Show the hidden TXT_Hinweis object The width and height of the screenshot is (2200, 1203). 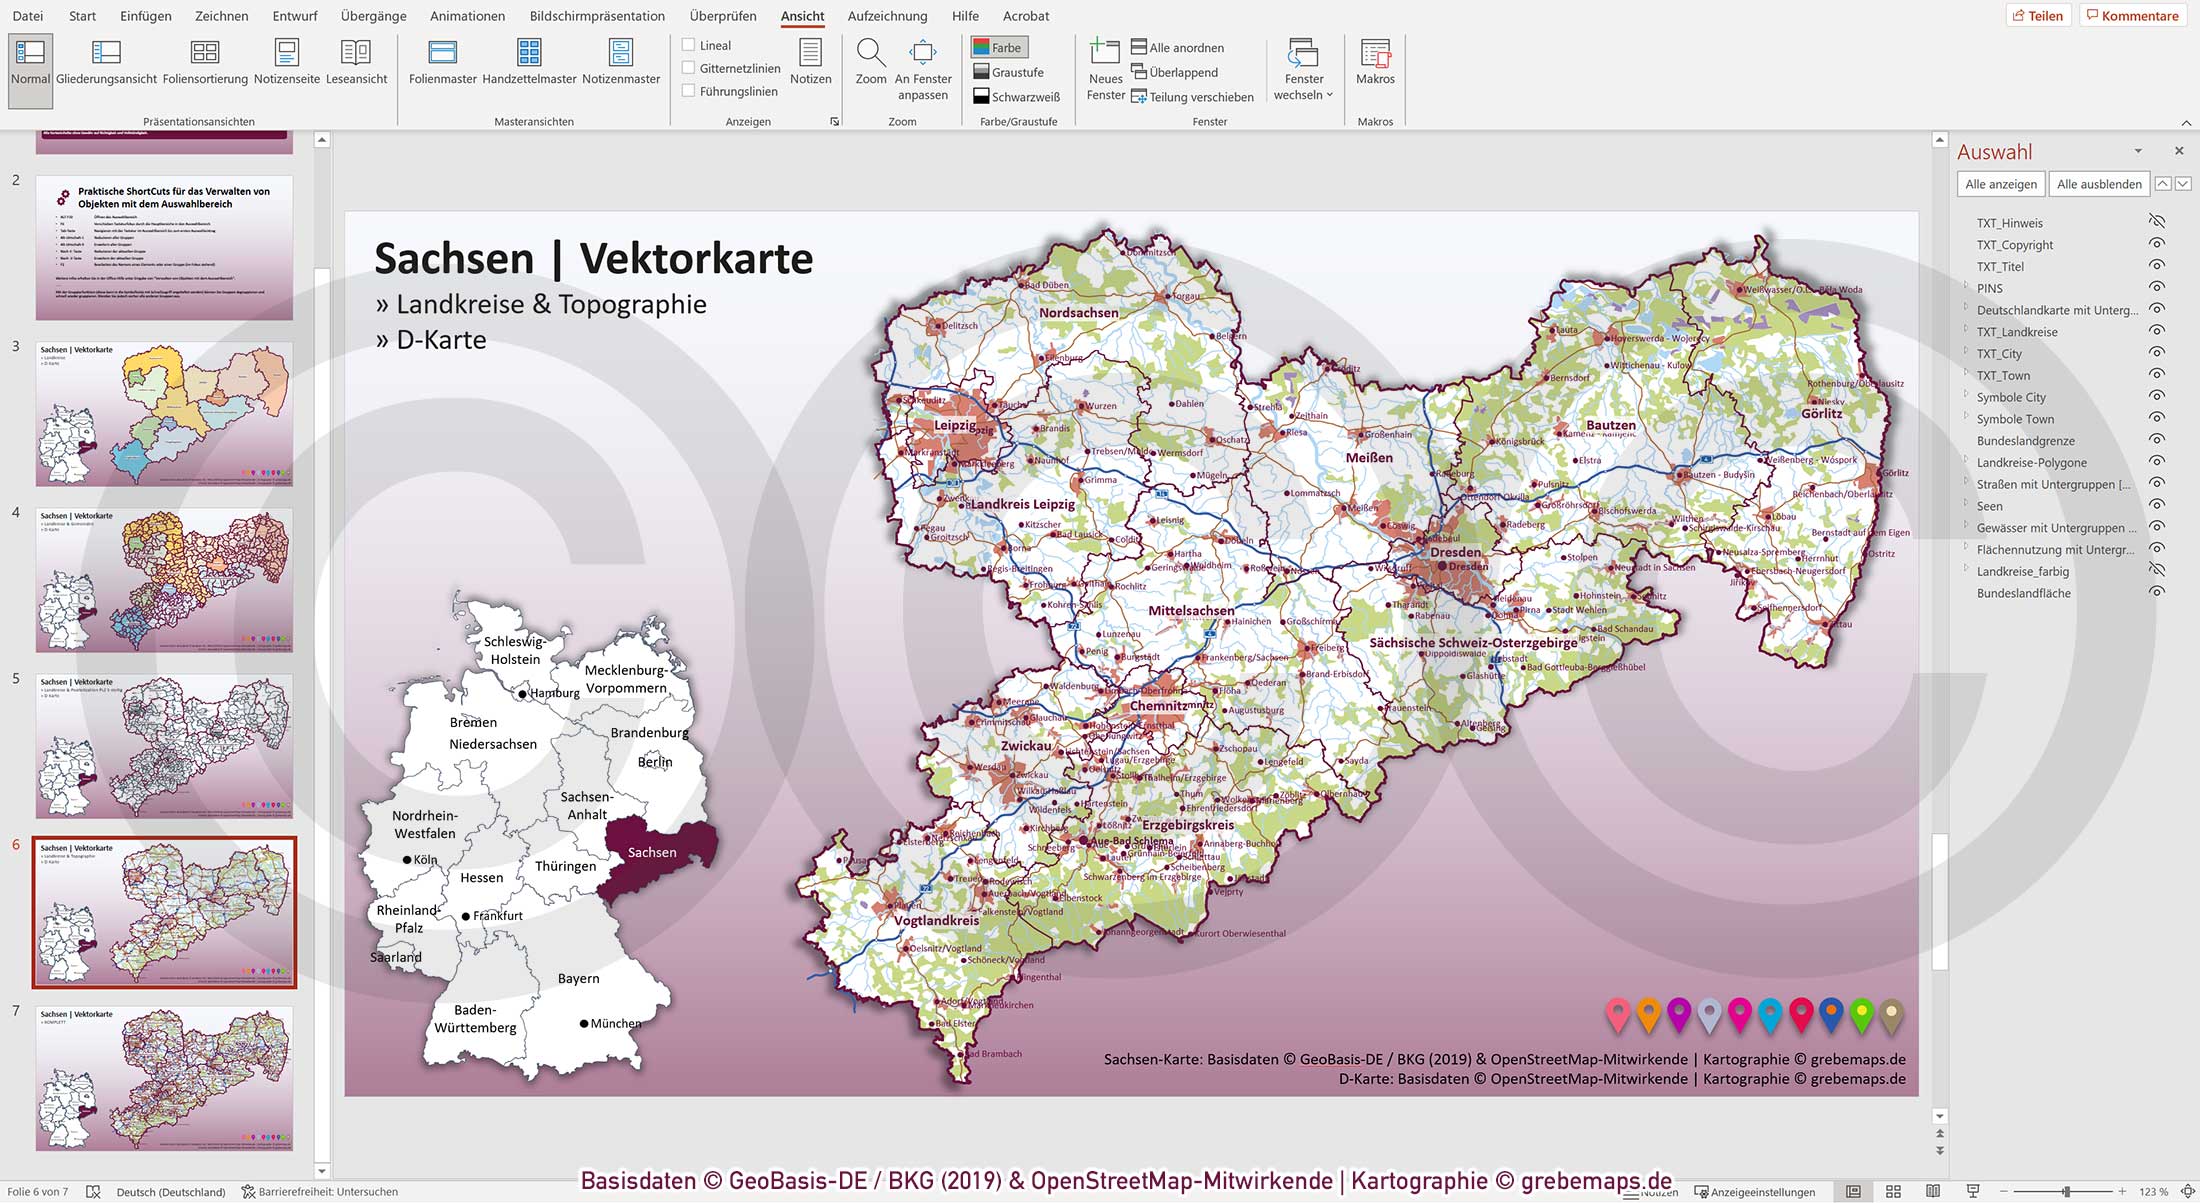point(2156,222)
